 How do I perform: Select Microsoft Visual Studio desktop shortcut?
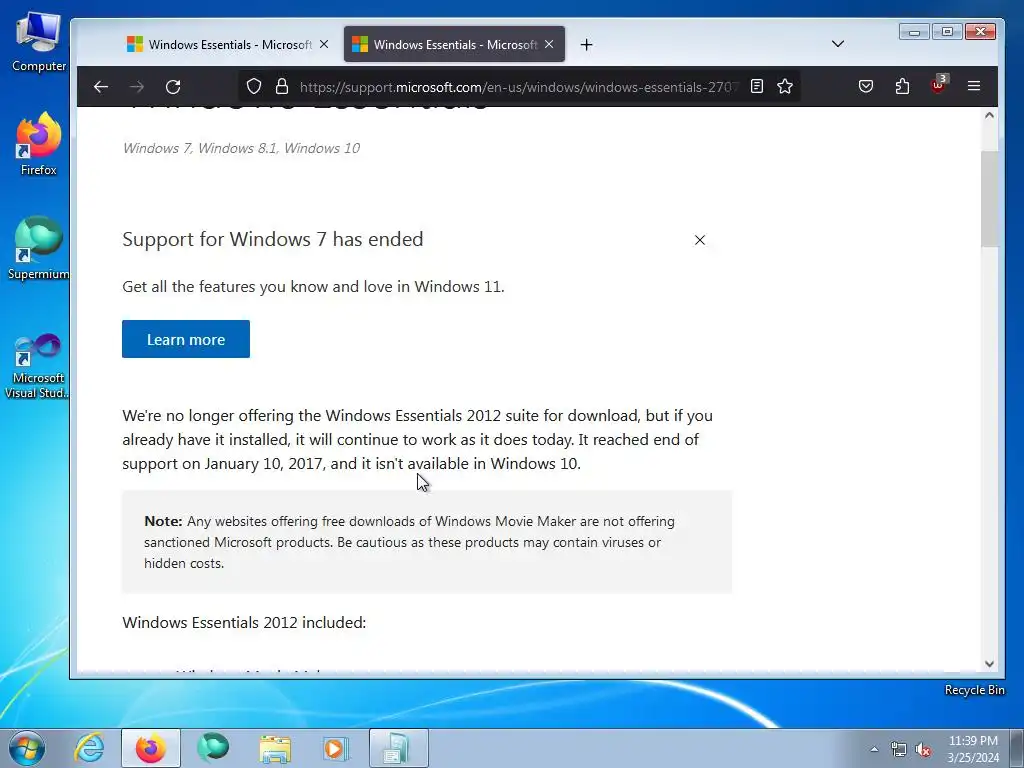(37, 366)
